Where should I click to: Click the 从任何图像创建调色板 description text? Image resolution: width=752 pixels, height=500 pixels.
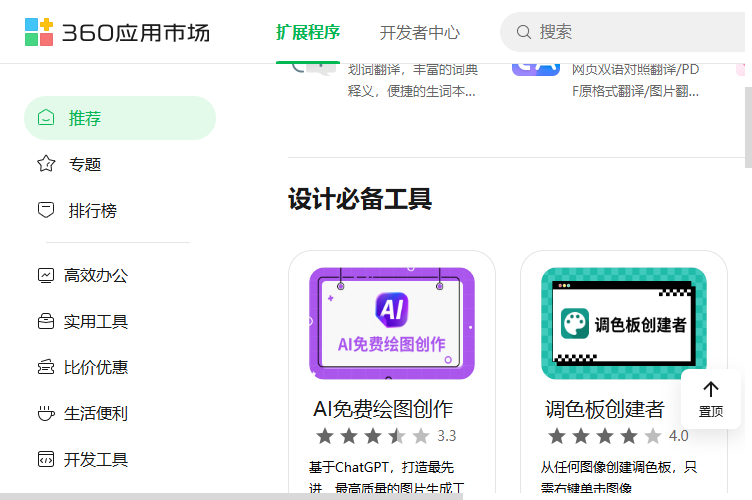[x=619, y=477]
